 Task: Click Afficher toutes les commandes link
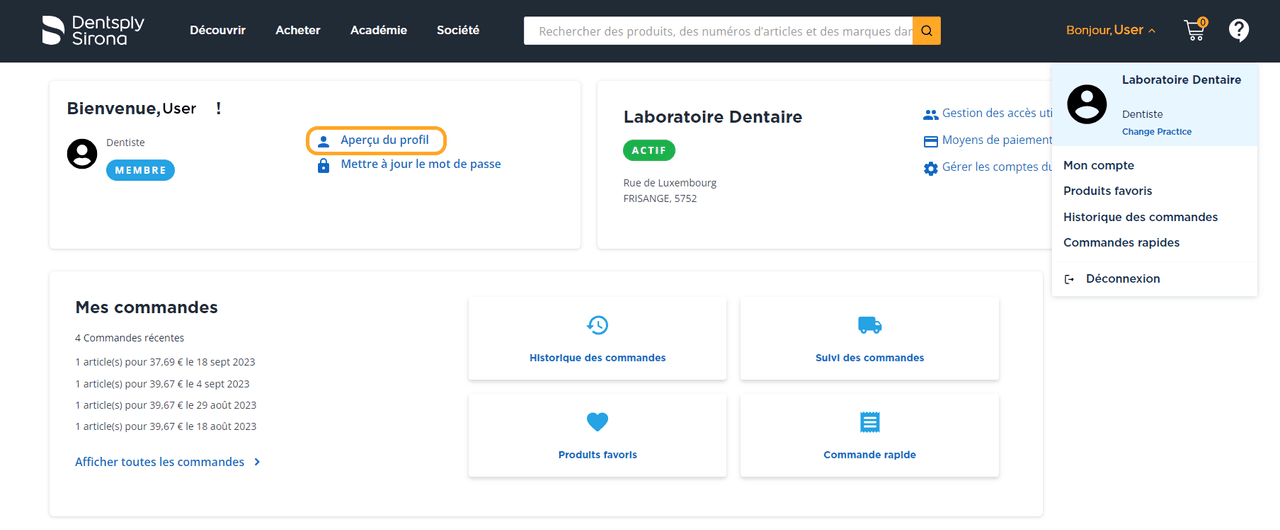point(160,462)
